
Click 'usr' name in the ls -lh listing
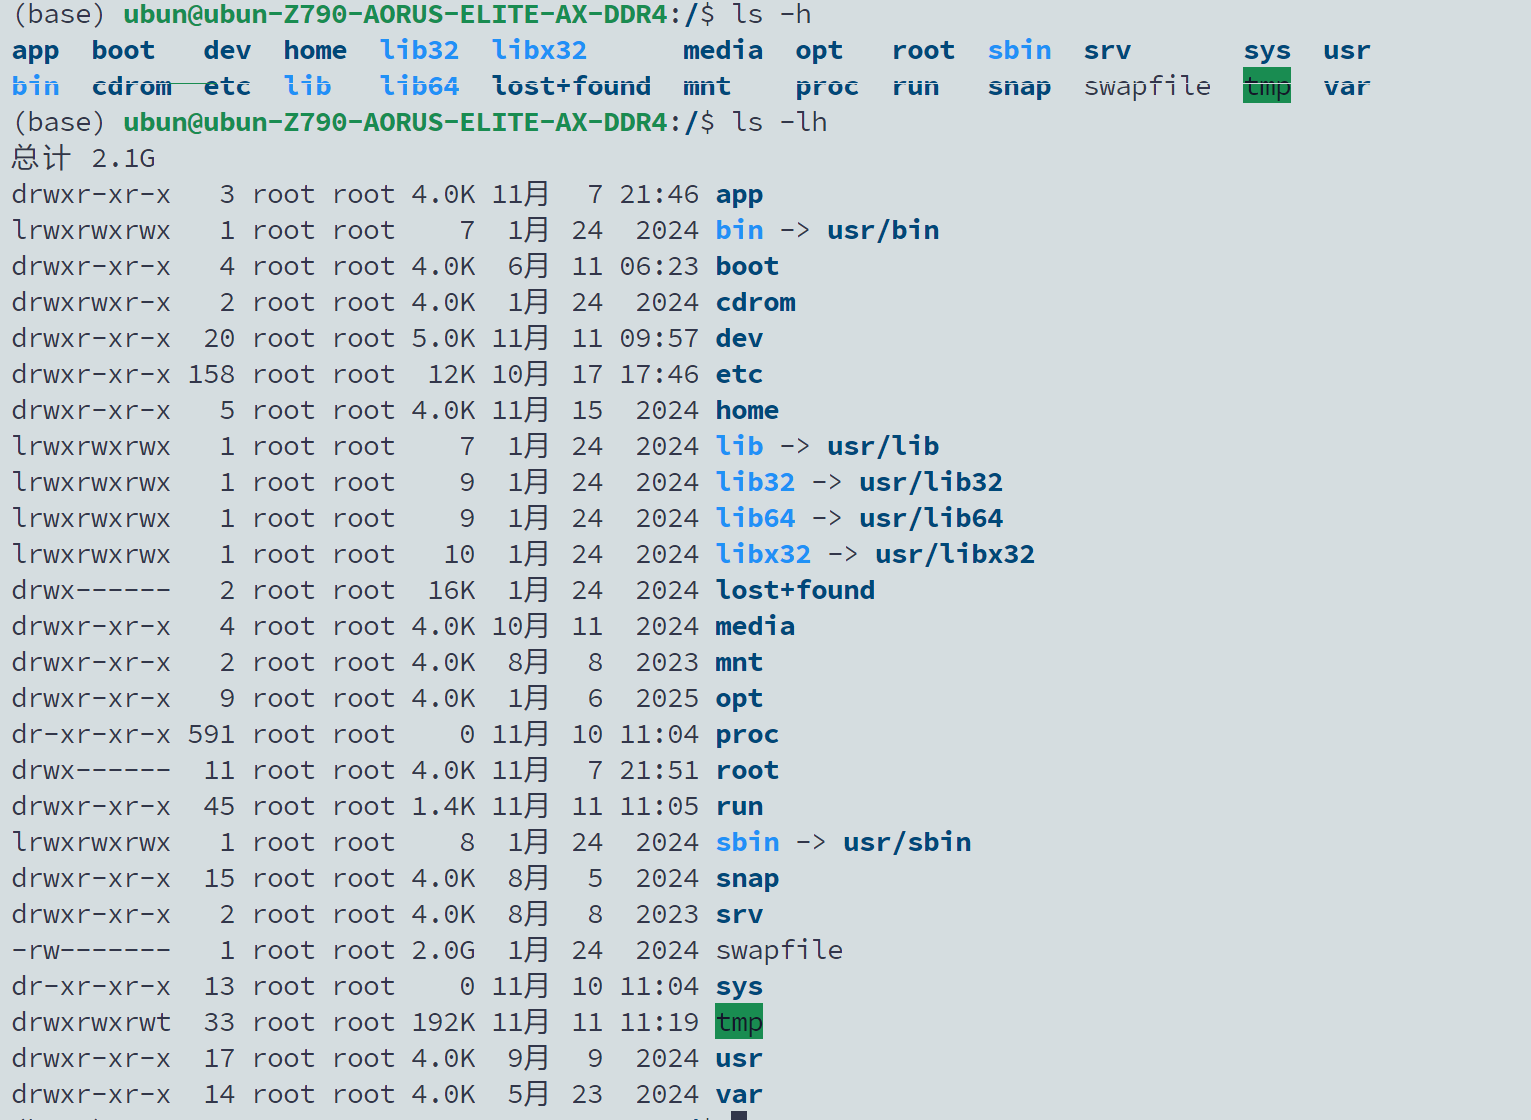pyautogui.click(x=740, y=1059)
